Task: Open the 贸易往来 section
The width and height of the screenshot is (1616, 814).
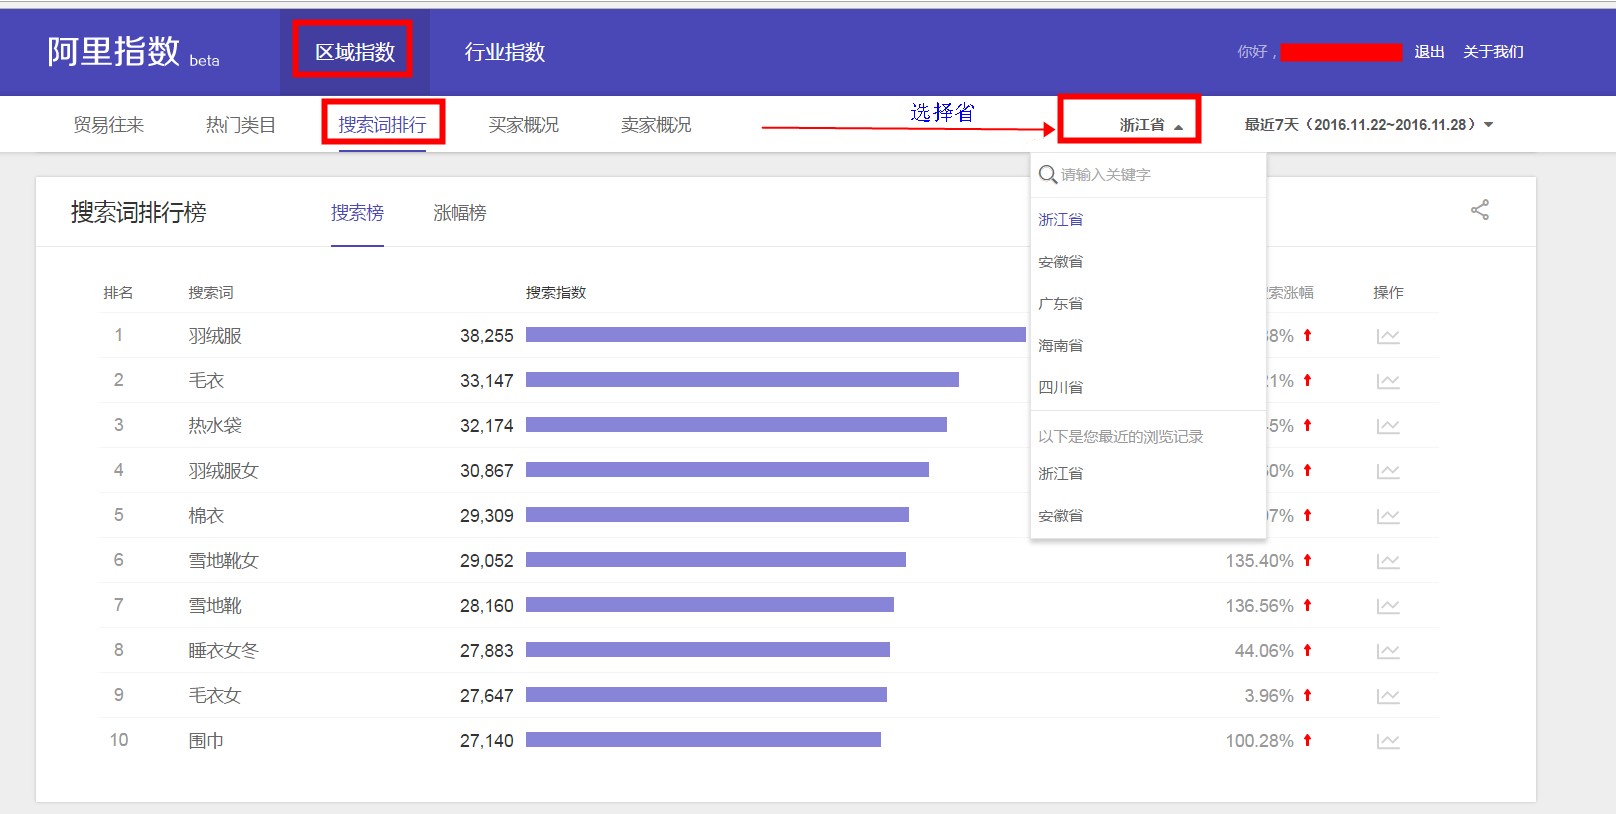Action: (x=108, y=125)
